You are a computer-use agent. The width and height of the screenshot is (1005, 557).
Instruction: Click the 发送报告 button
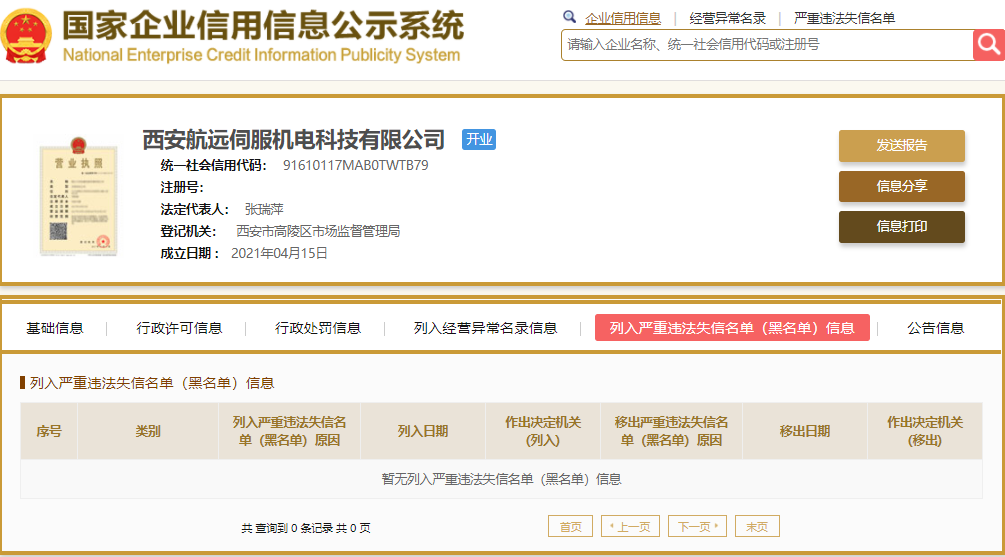[x=901, y=145]
